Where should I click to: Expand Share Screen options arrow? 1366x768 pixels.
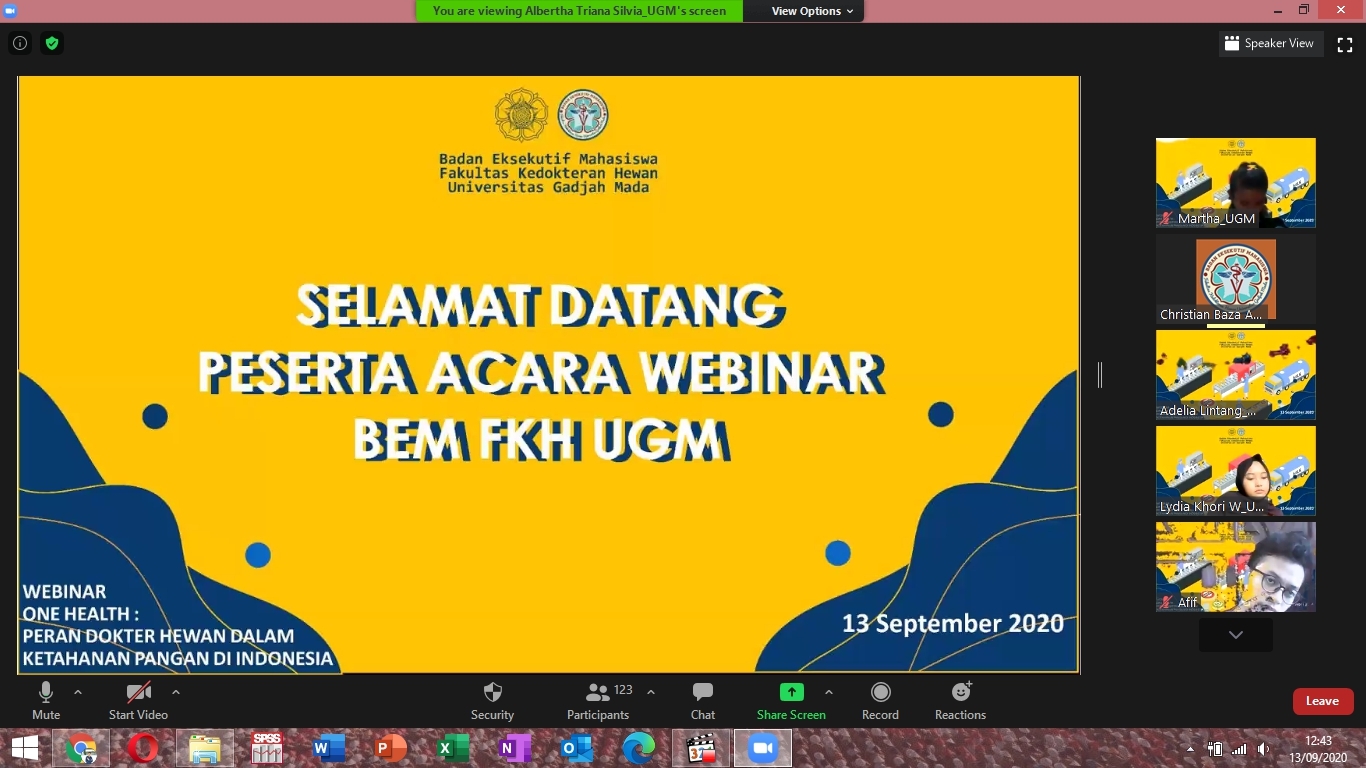tap(828, 692)
